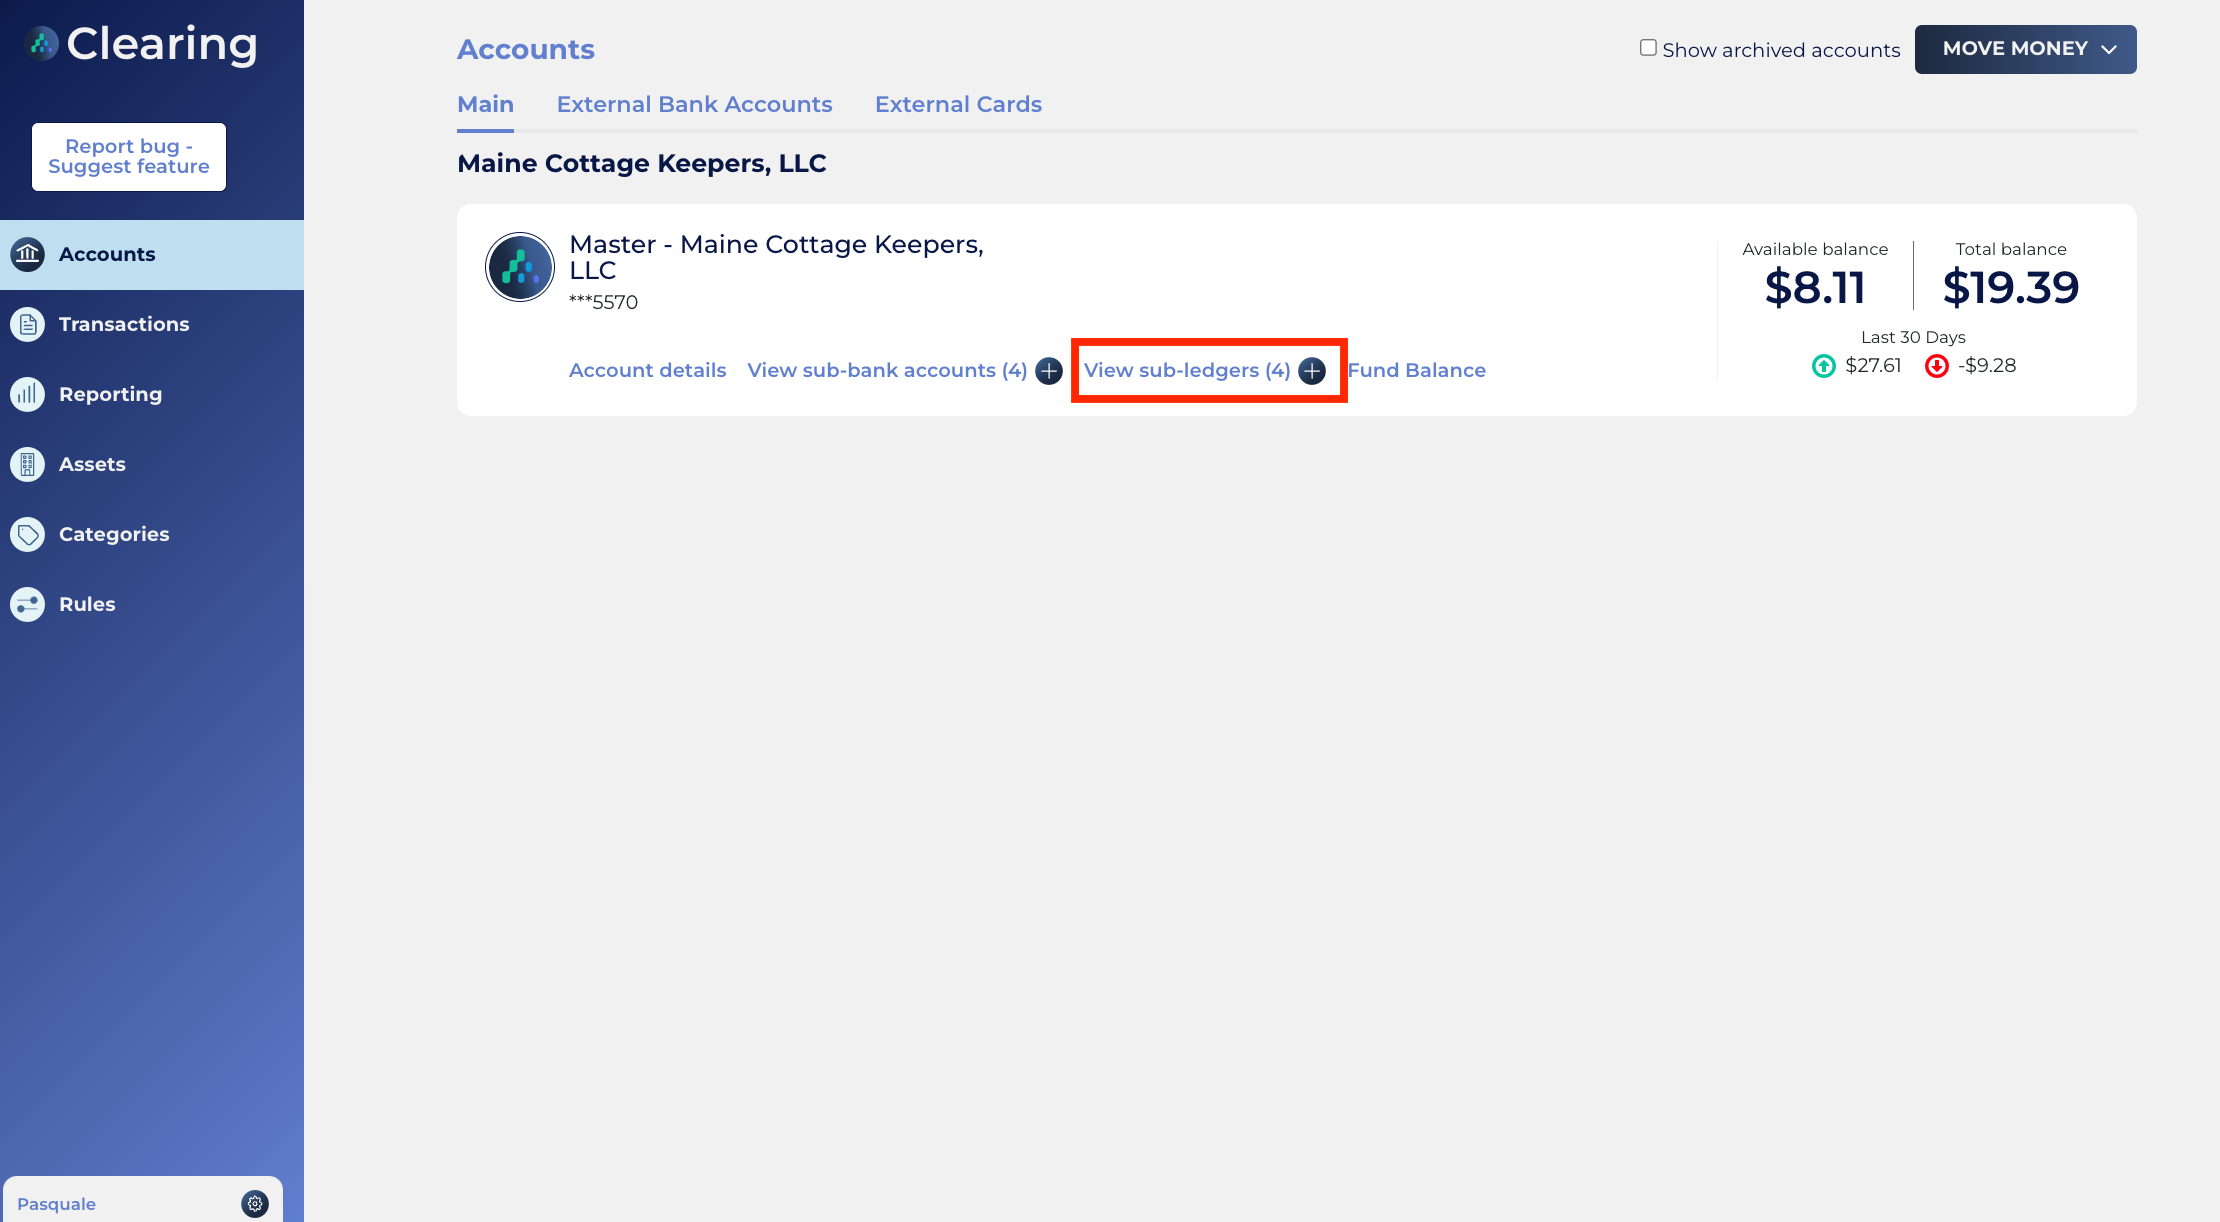Click the Accounts page heading
The width and height of the screenshot is (2220, 1222).
coord(526,49)
